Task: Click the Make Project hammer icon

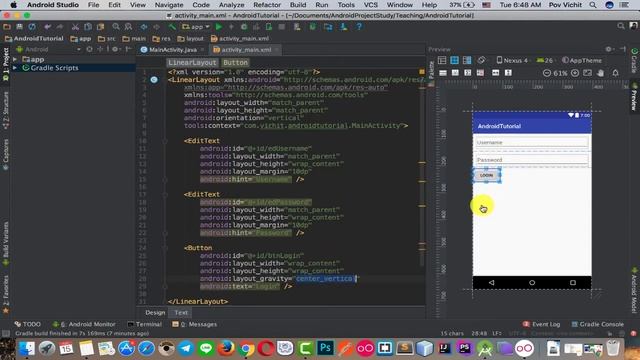Action: pos(172,27)
